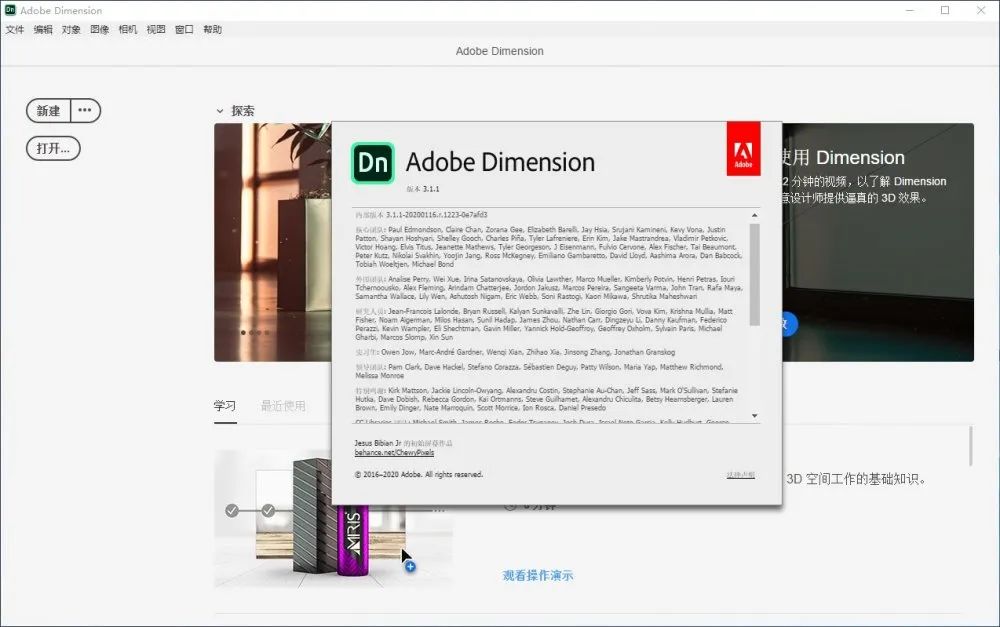
Task: Select the first carousel dot on the banner
Action: coord(243,332)
